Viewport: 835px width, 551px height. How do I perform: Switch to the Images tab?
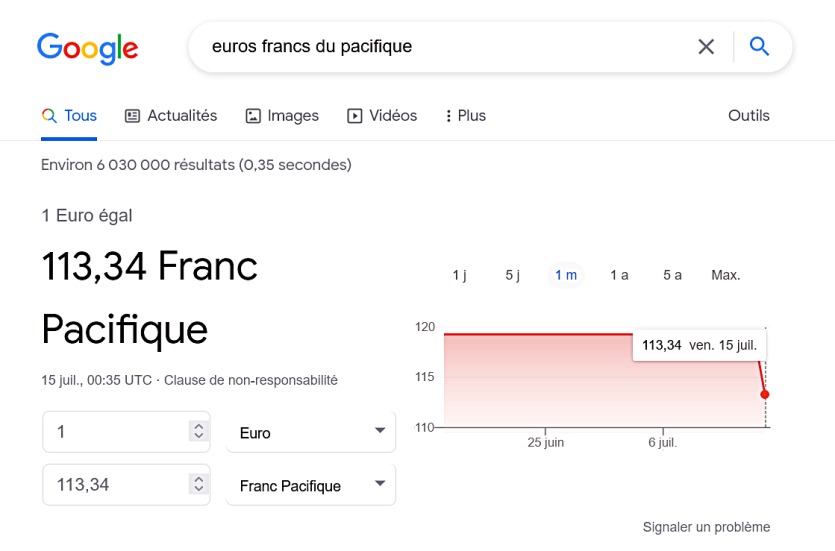[282, 115]
